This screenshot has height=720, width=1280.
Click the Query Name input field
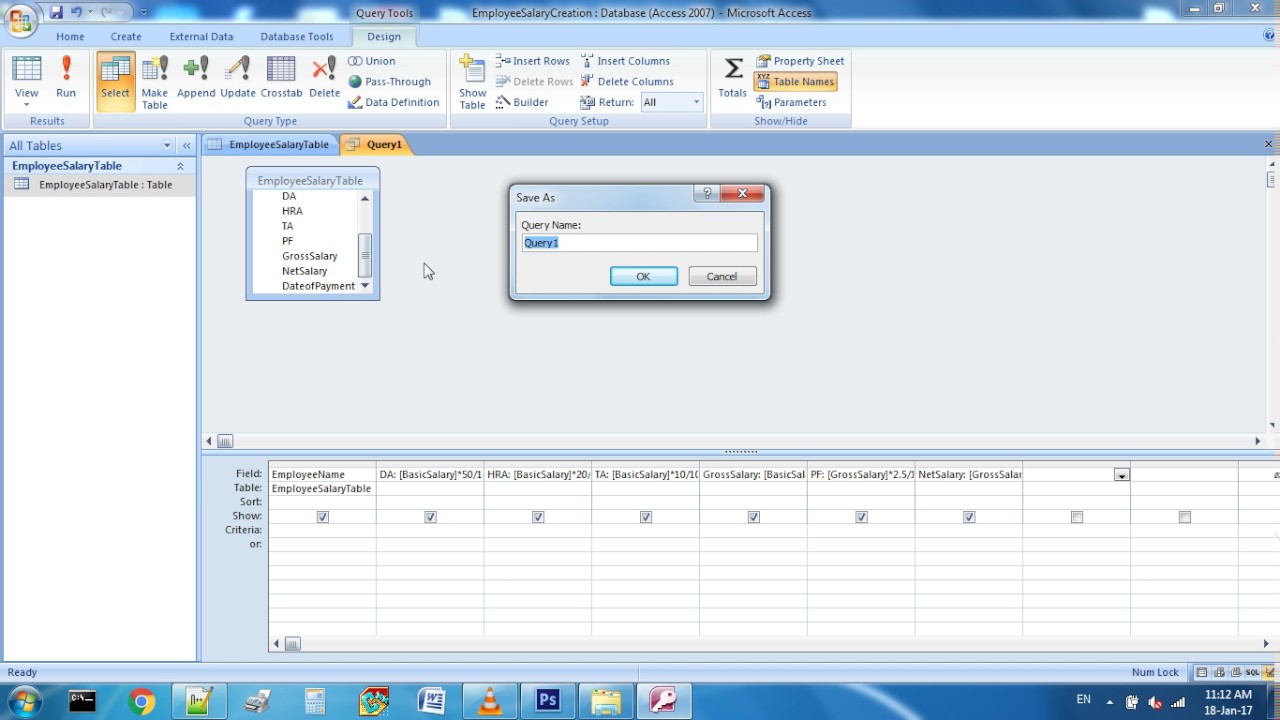(x=640, y=243)
